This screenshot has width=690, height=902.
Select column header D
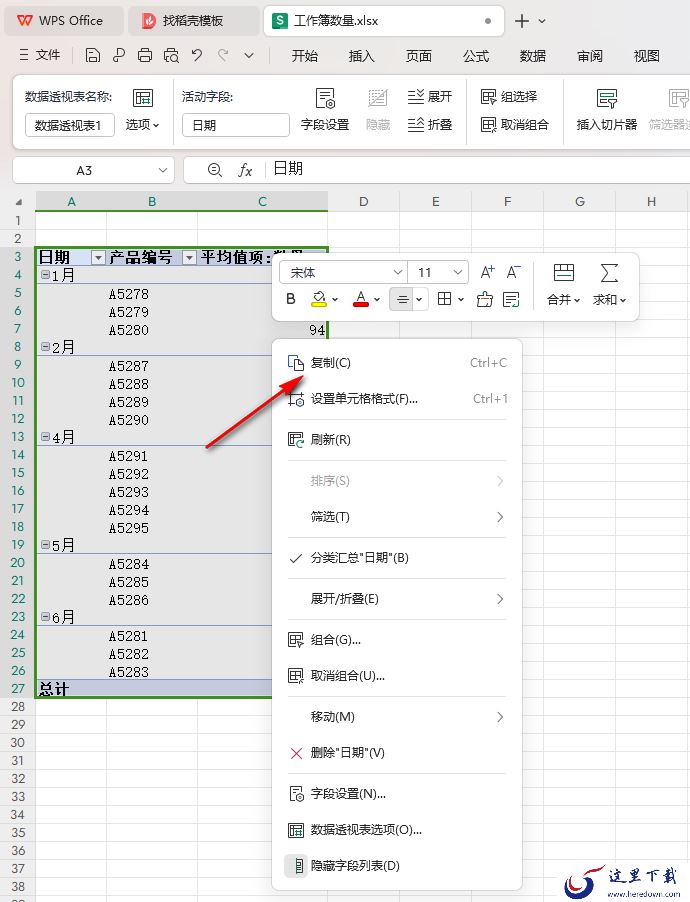coord(364,201)
